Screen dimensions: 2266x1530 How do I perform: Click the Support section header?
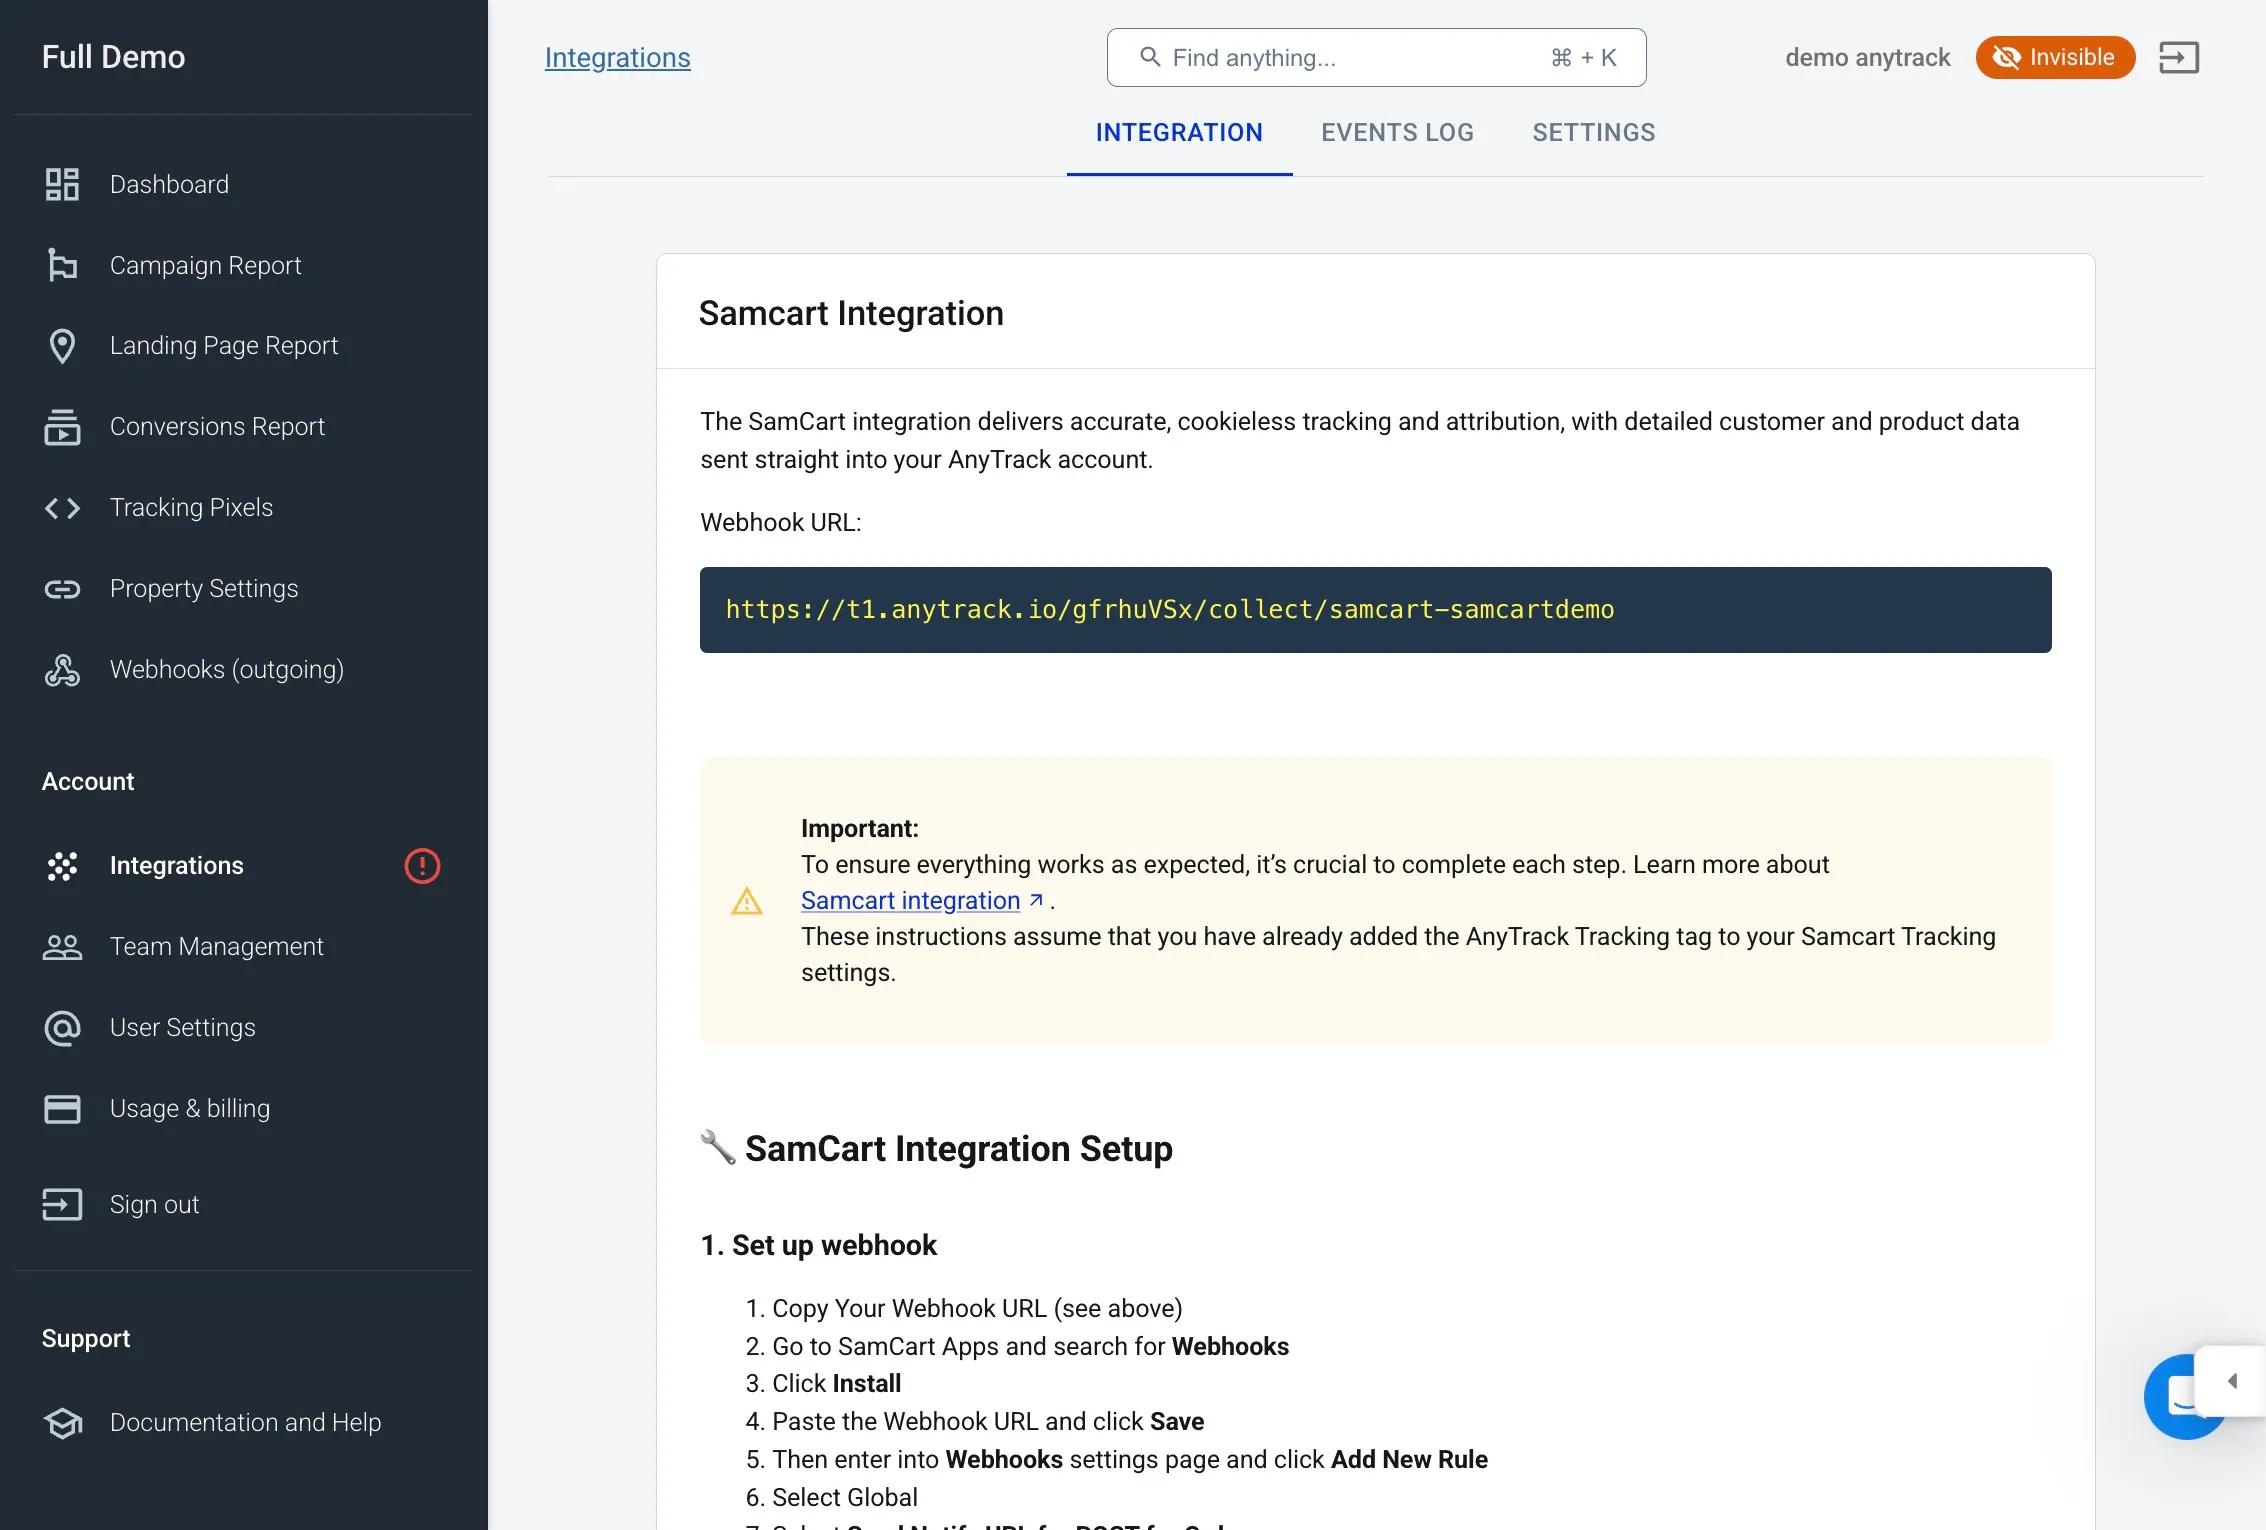pyautogui.click(x=86, y=1339)
